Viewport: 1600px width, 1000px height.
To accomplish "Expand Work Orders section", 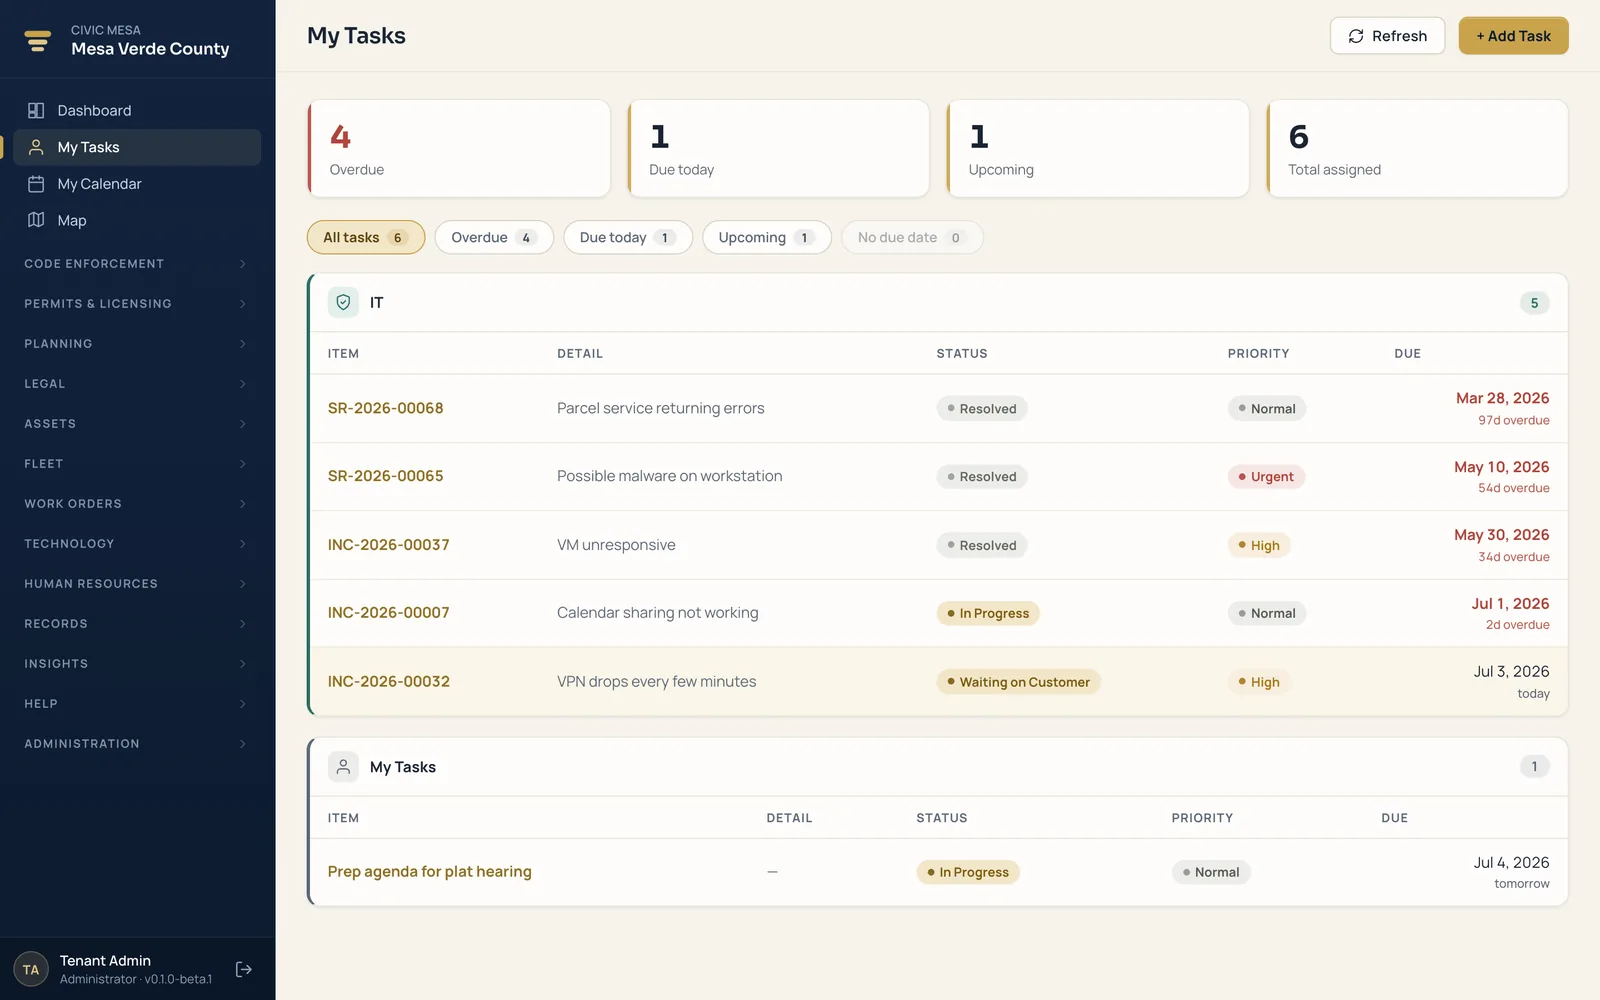I will point(137,504).
